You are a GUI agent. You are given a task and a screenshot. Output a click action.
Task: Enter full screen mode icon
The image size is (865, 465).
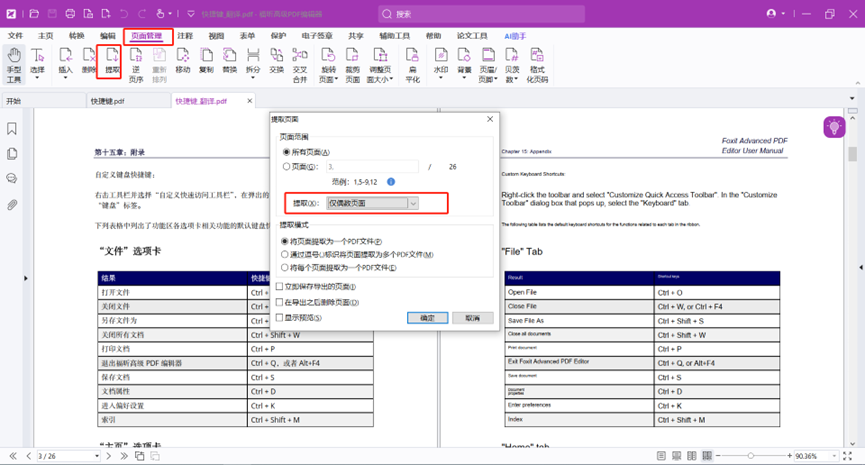(848, 456)
